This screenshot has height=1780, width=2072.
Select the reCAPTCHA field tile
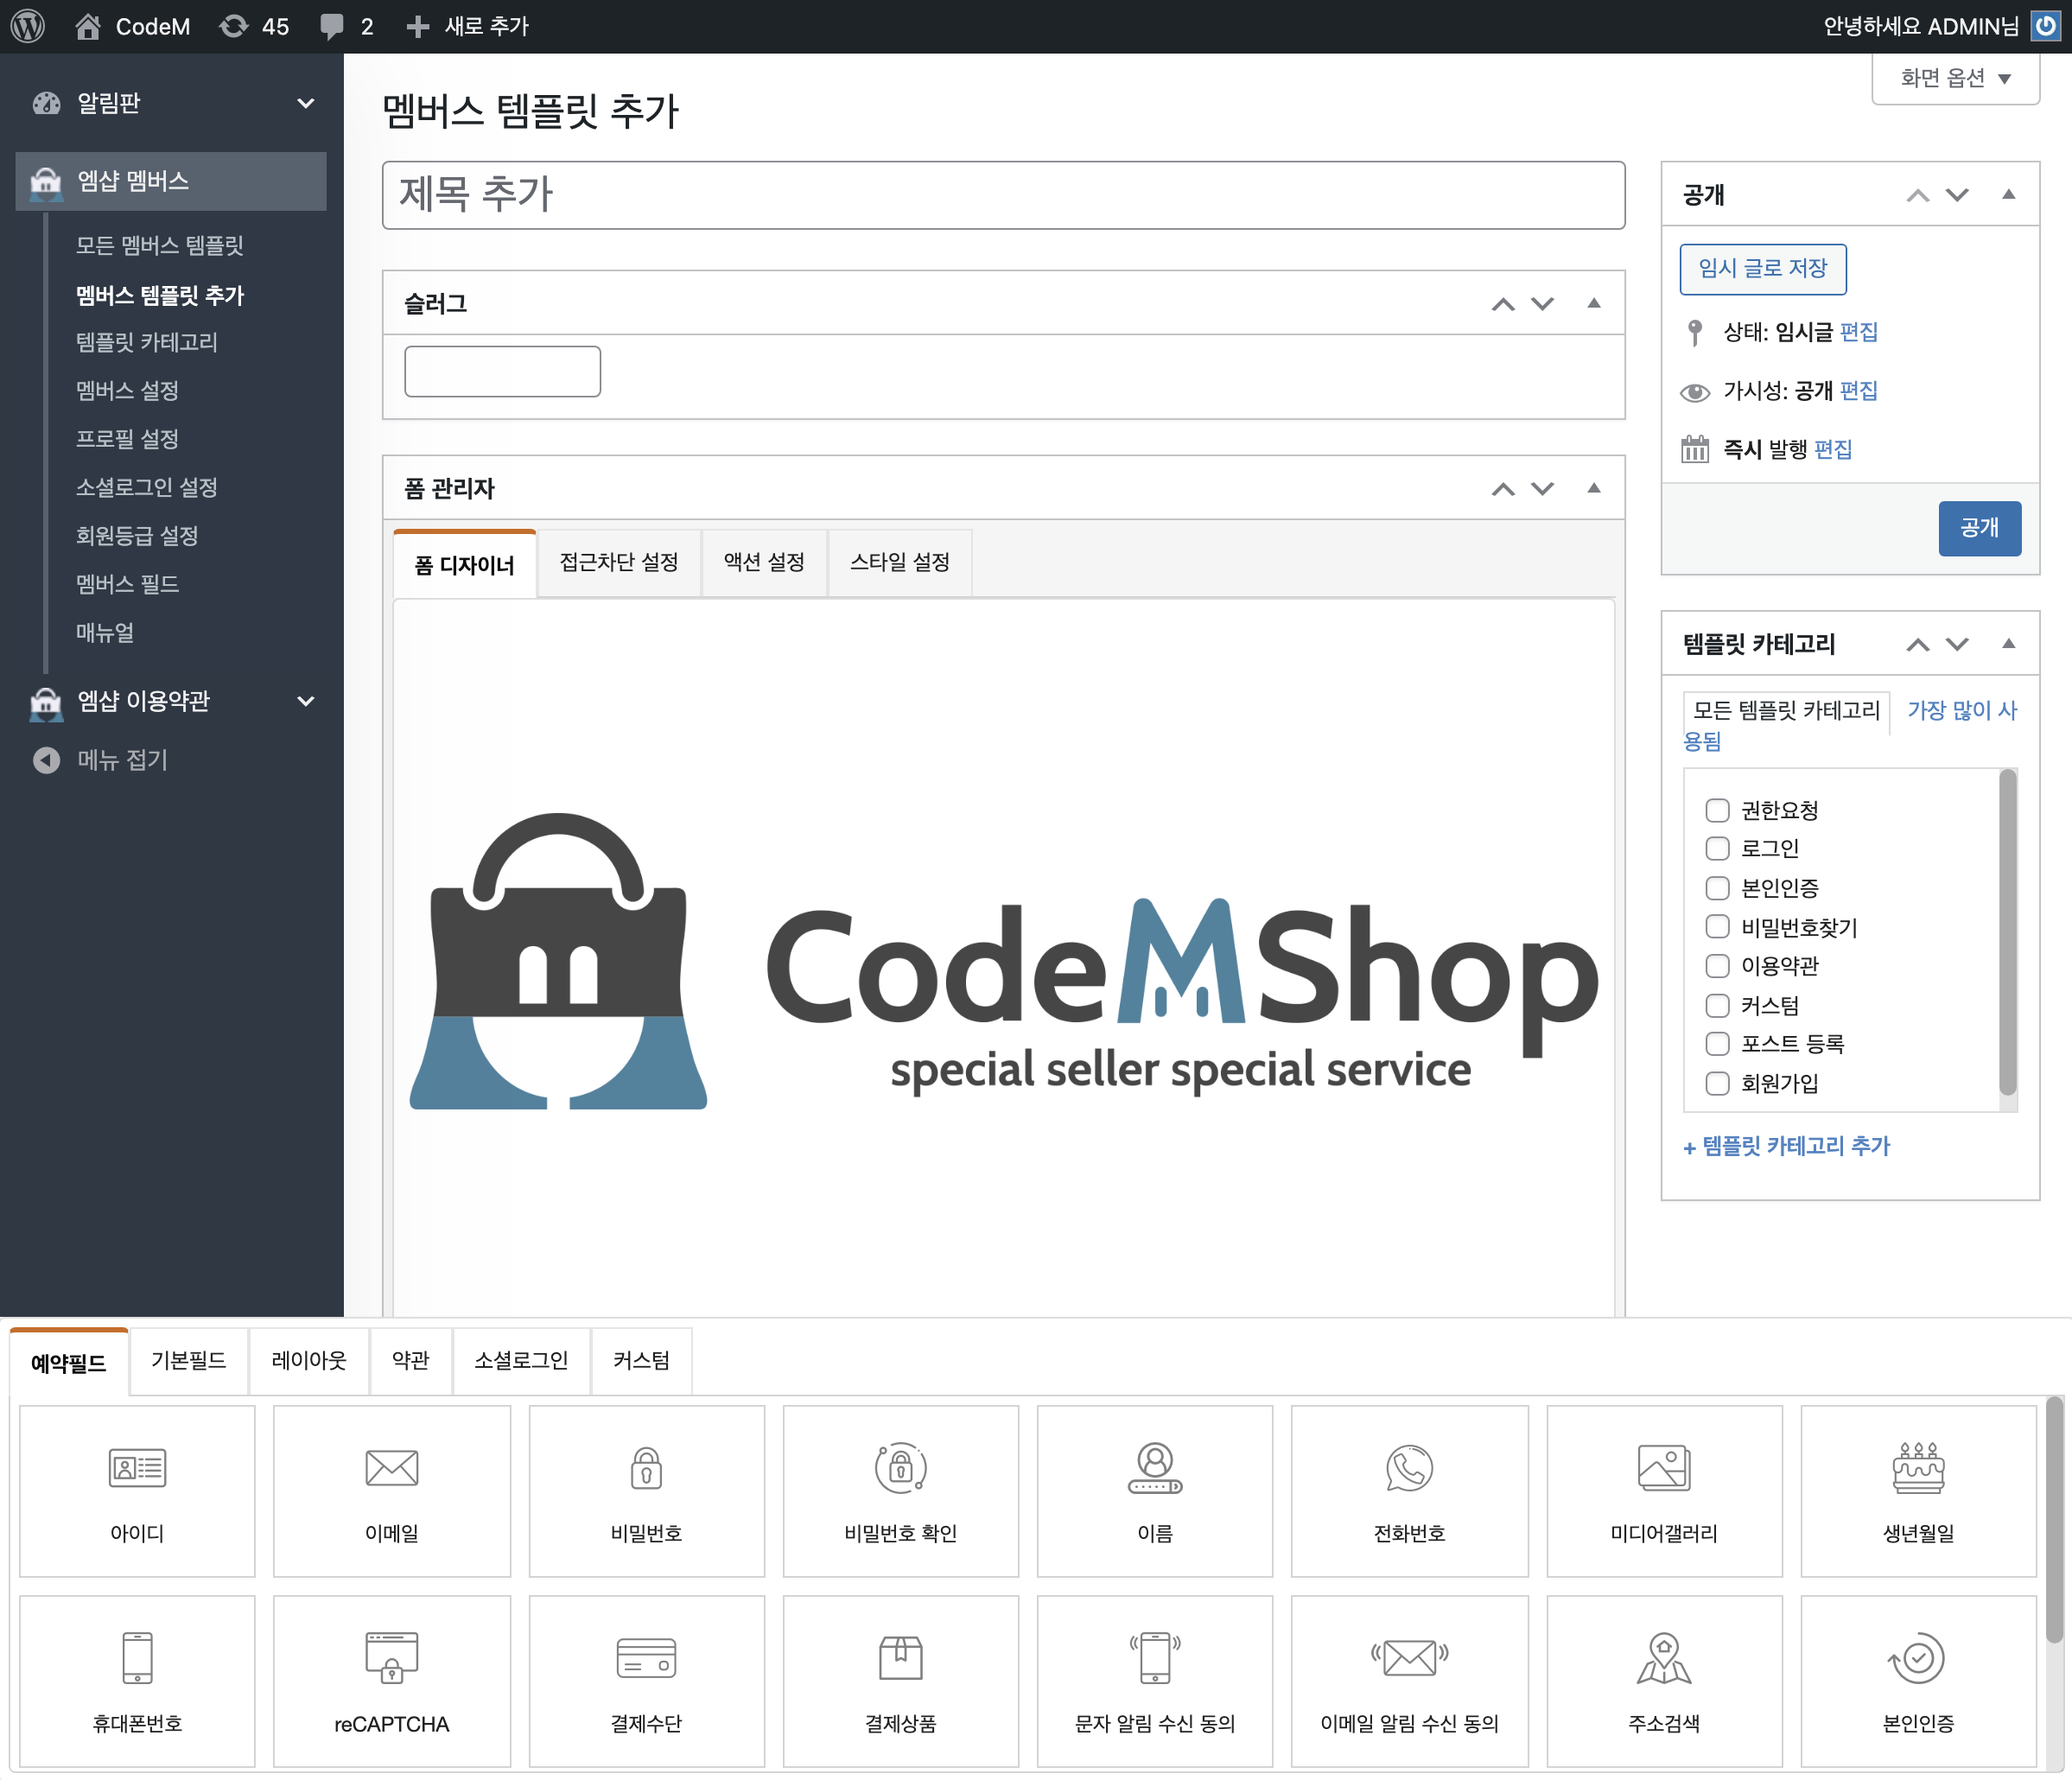click(392, 1681)
